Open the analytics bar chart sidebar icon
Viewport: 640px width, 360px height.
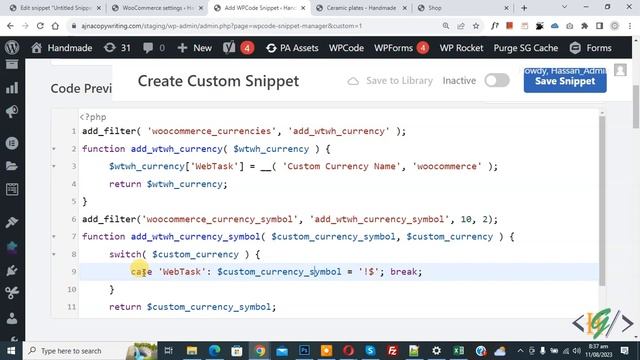pyautogui.click(x=12, y=88)
